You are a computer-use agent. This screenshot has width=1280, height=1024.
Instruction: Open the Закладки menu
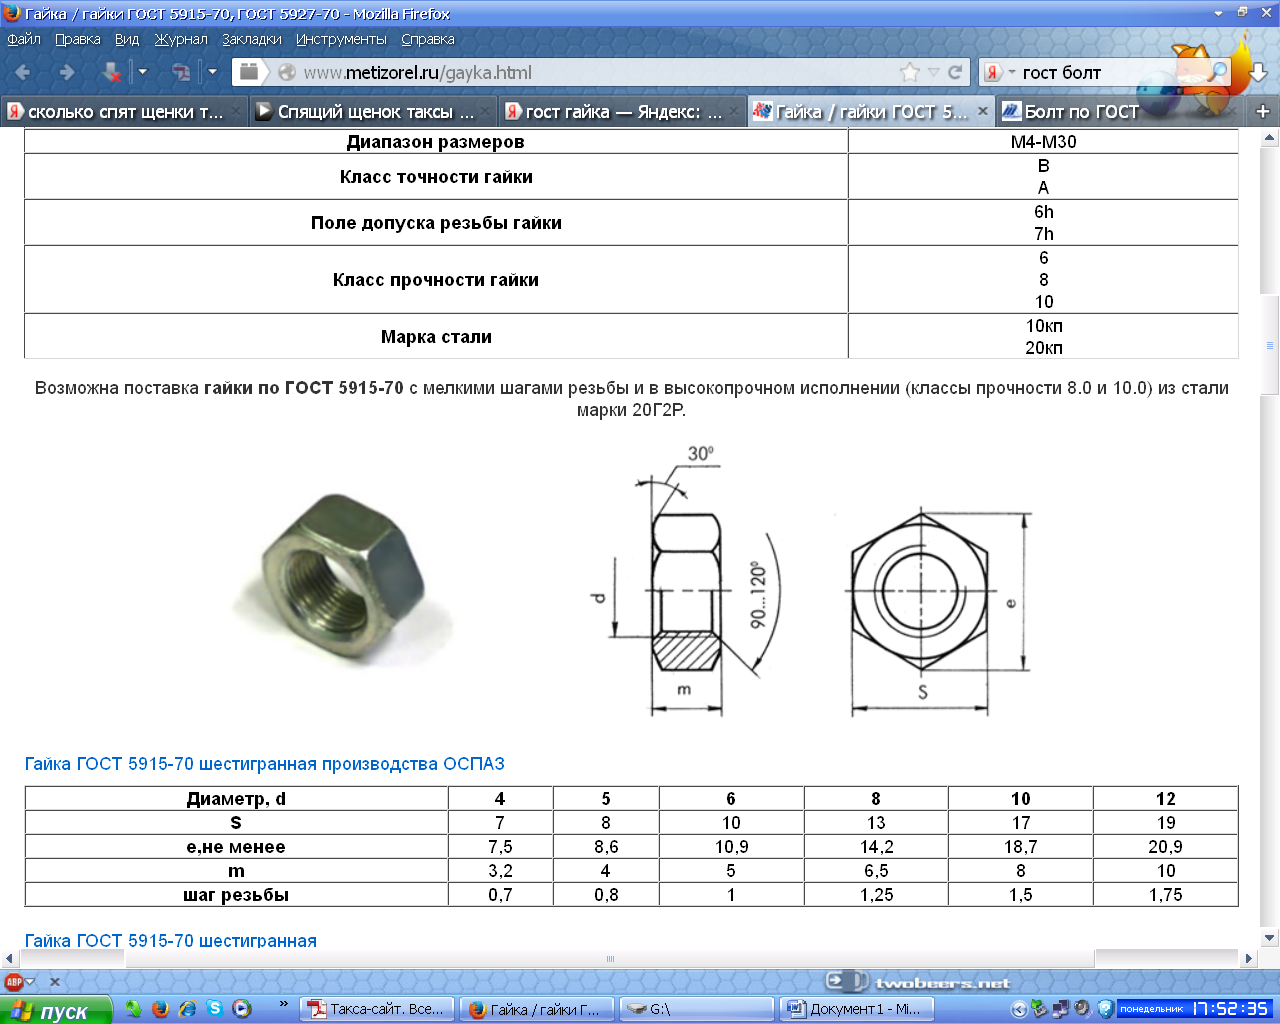point(252,39)
